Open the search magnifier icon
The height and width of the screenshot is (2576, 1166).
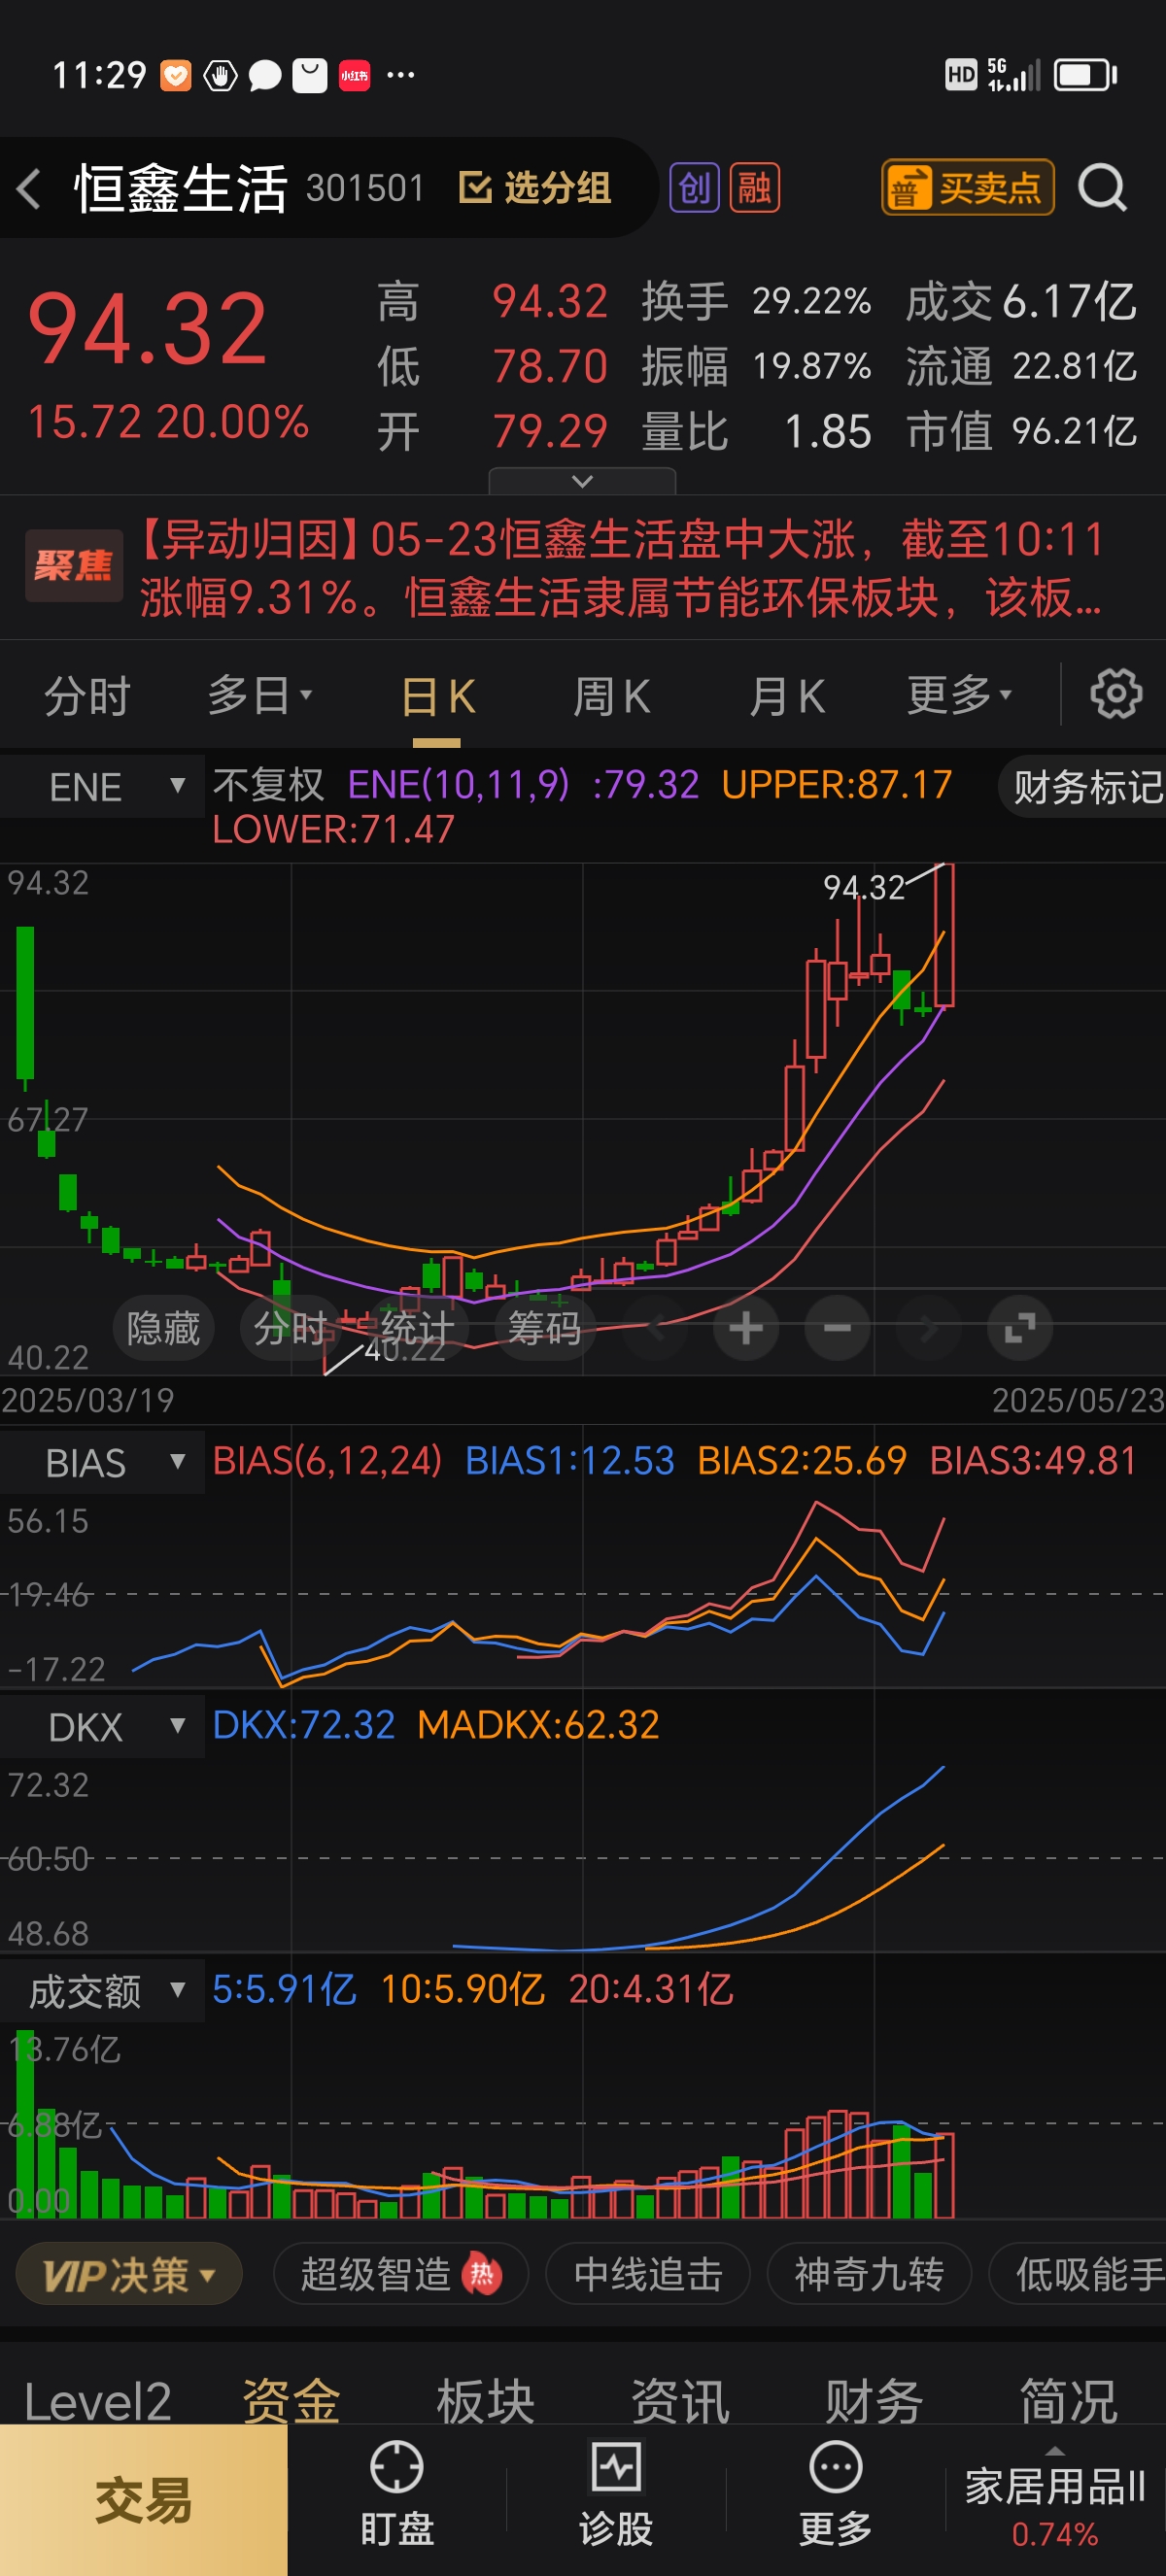click(1102, 188)
